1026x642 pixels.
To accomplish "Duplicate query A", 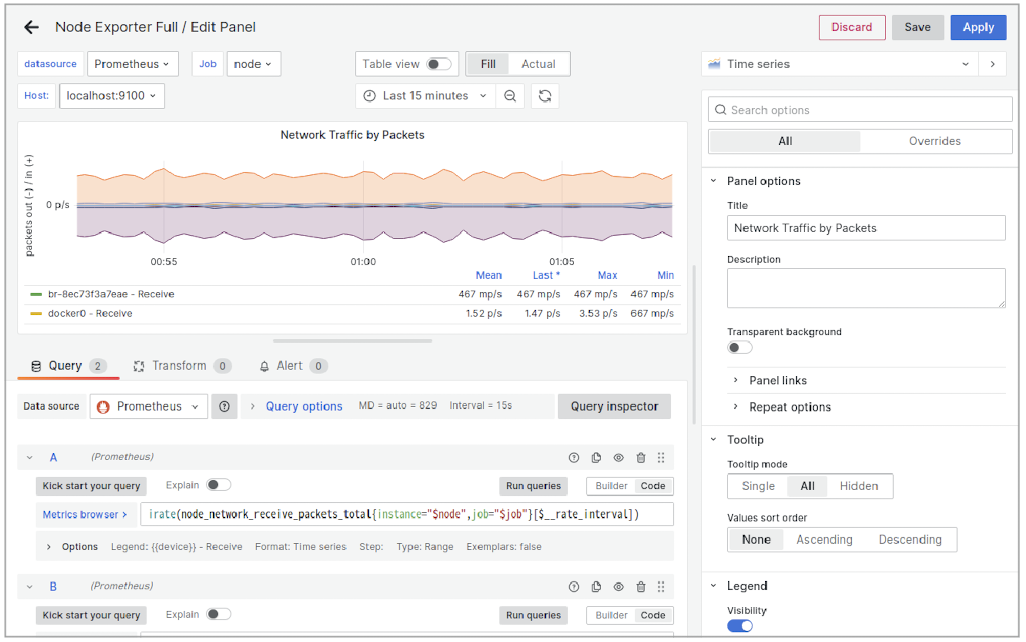I will (x=596, y=457).
